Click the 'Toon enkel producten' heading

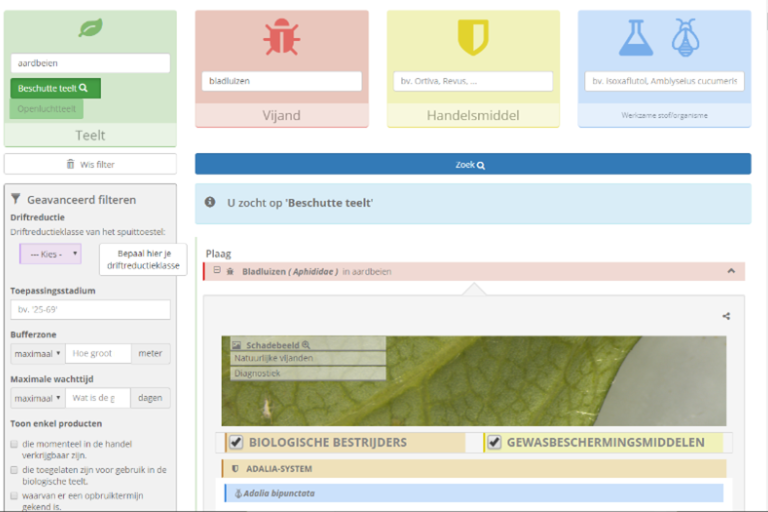point(56,423)
